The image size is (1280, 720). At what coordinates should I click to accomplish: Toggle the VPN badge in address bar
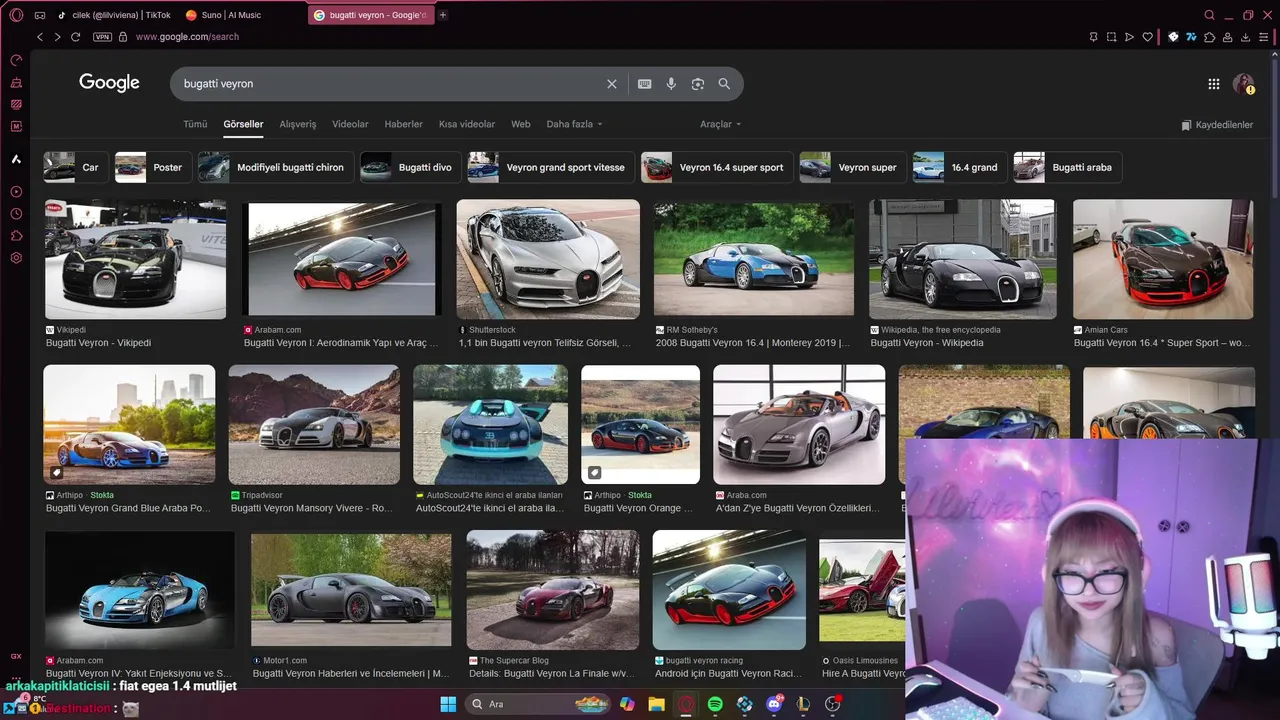coord(102,37)
